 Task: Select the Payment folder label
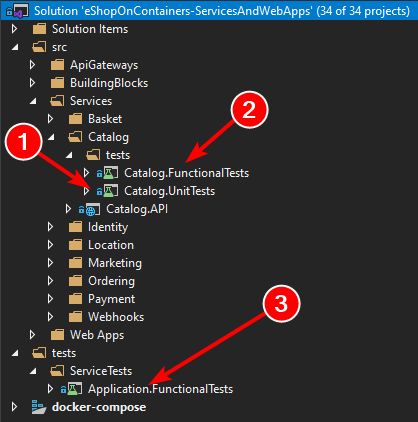click(112, 299)
